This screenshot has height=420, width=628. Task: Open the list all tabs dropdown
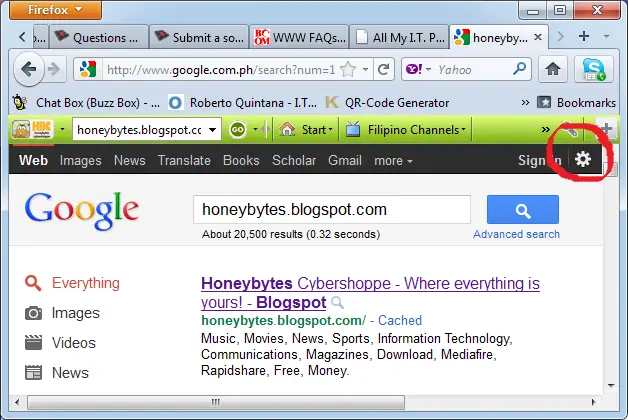(606, 36)
